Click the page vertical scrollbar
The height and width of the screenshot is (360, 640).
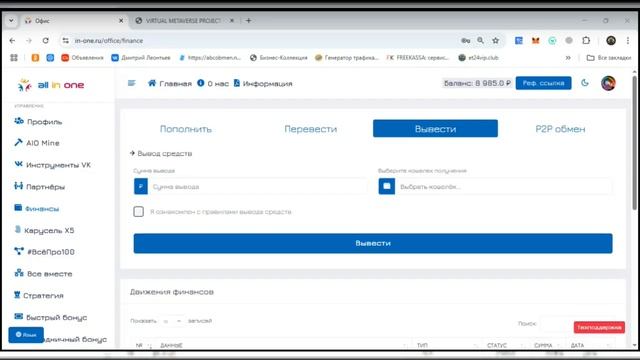pyautogui.click(x=634, y=143)
